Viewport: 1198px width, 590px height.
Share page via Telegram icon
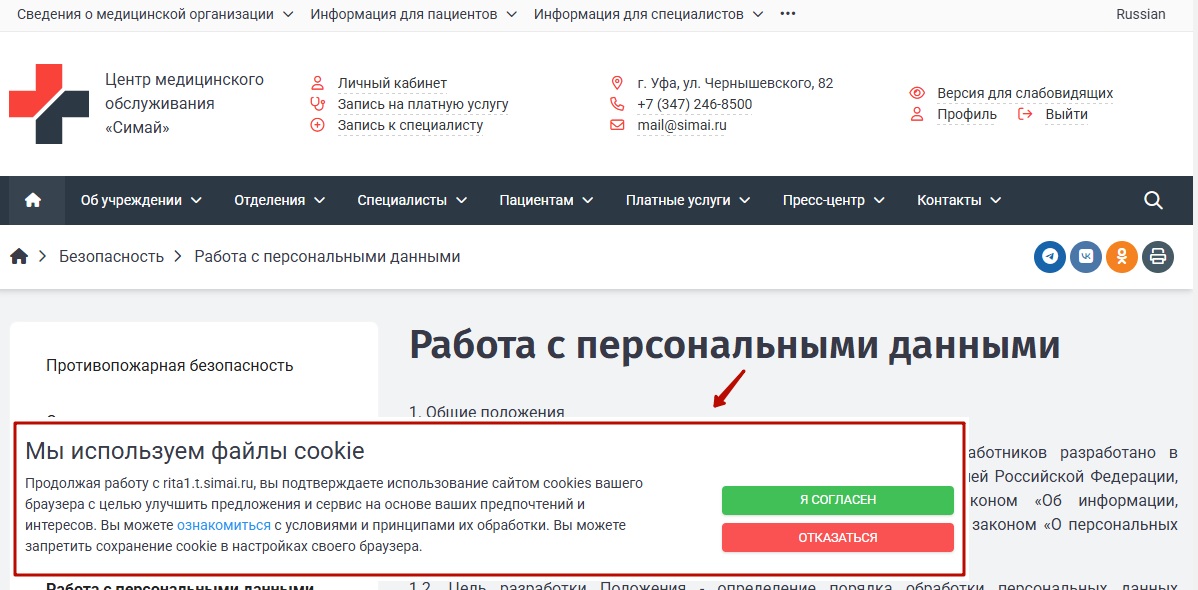point(1049,257)
